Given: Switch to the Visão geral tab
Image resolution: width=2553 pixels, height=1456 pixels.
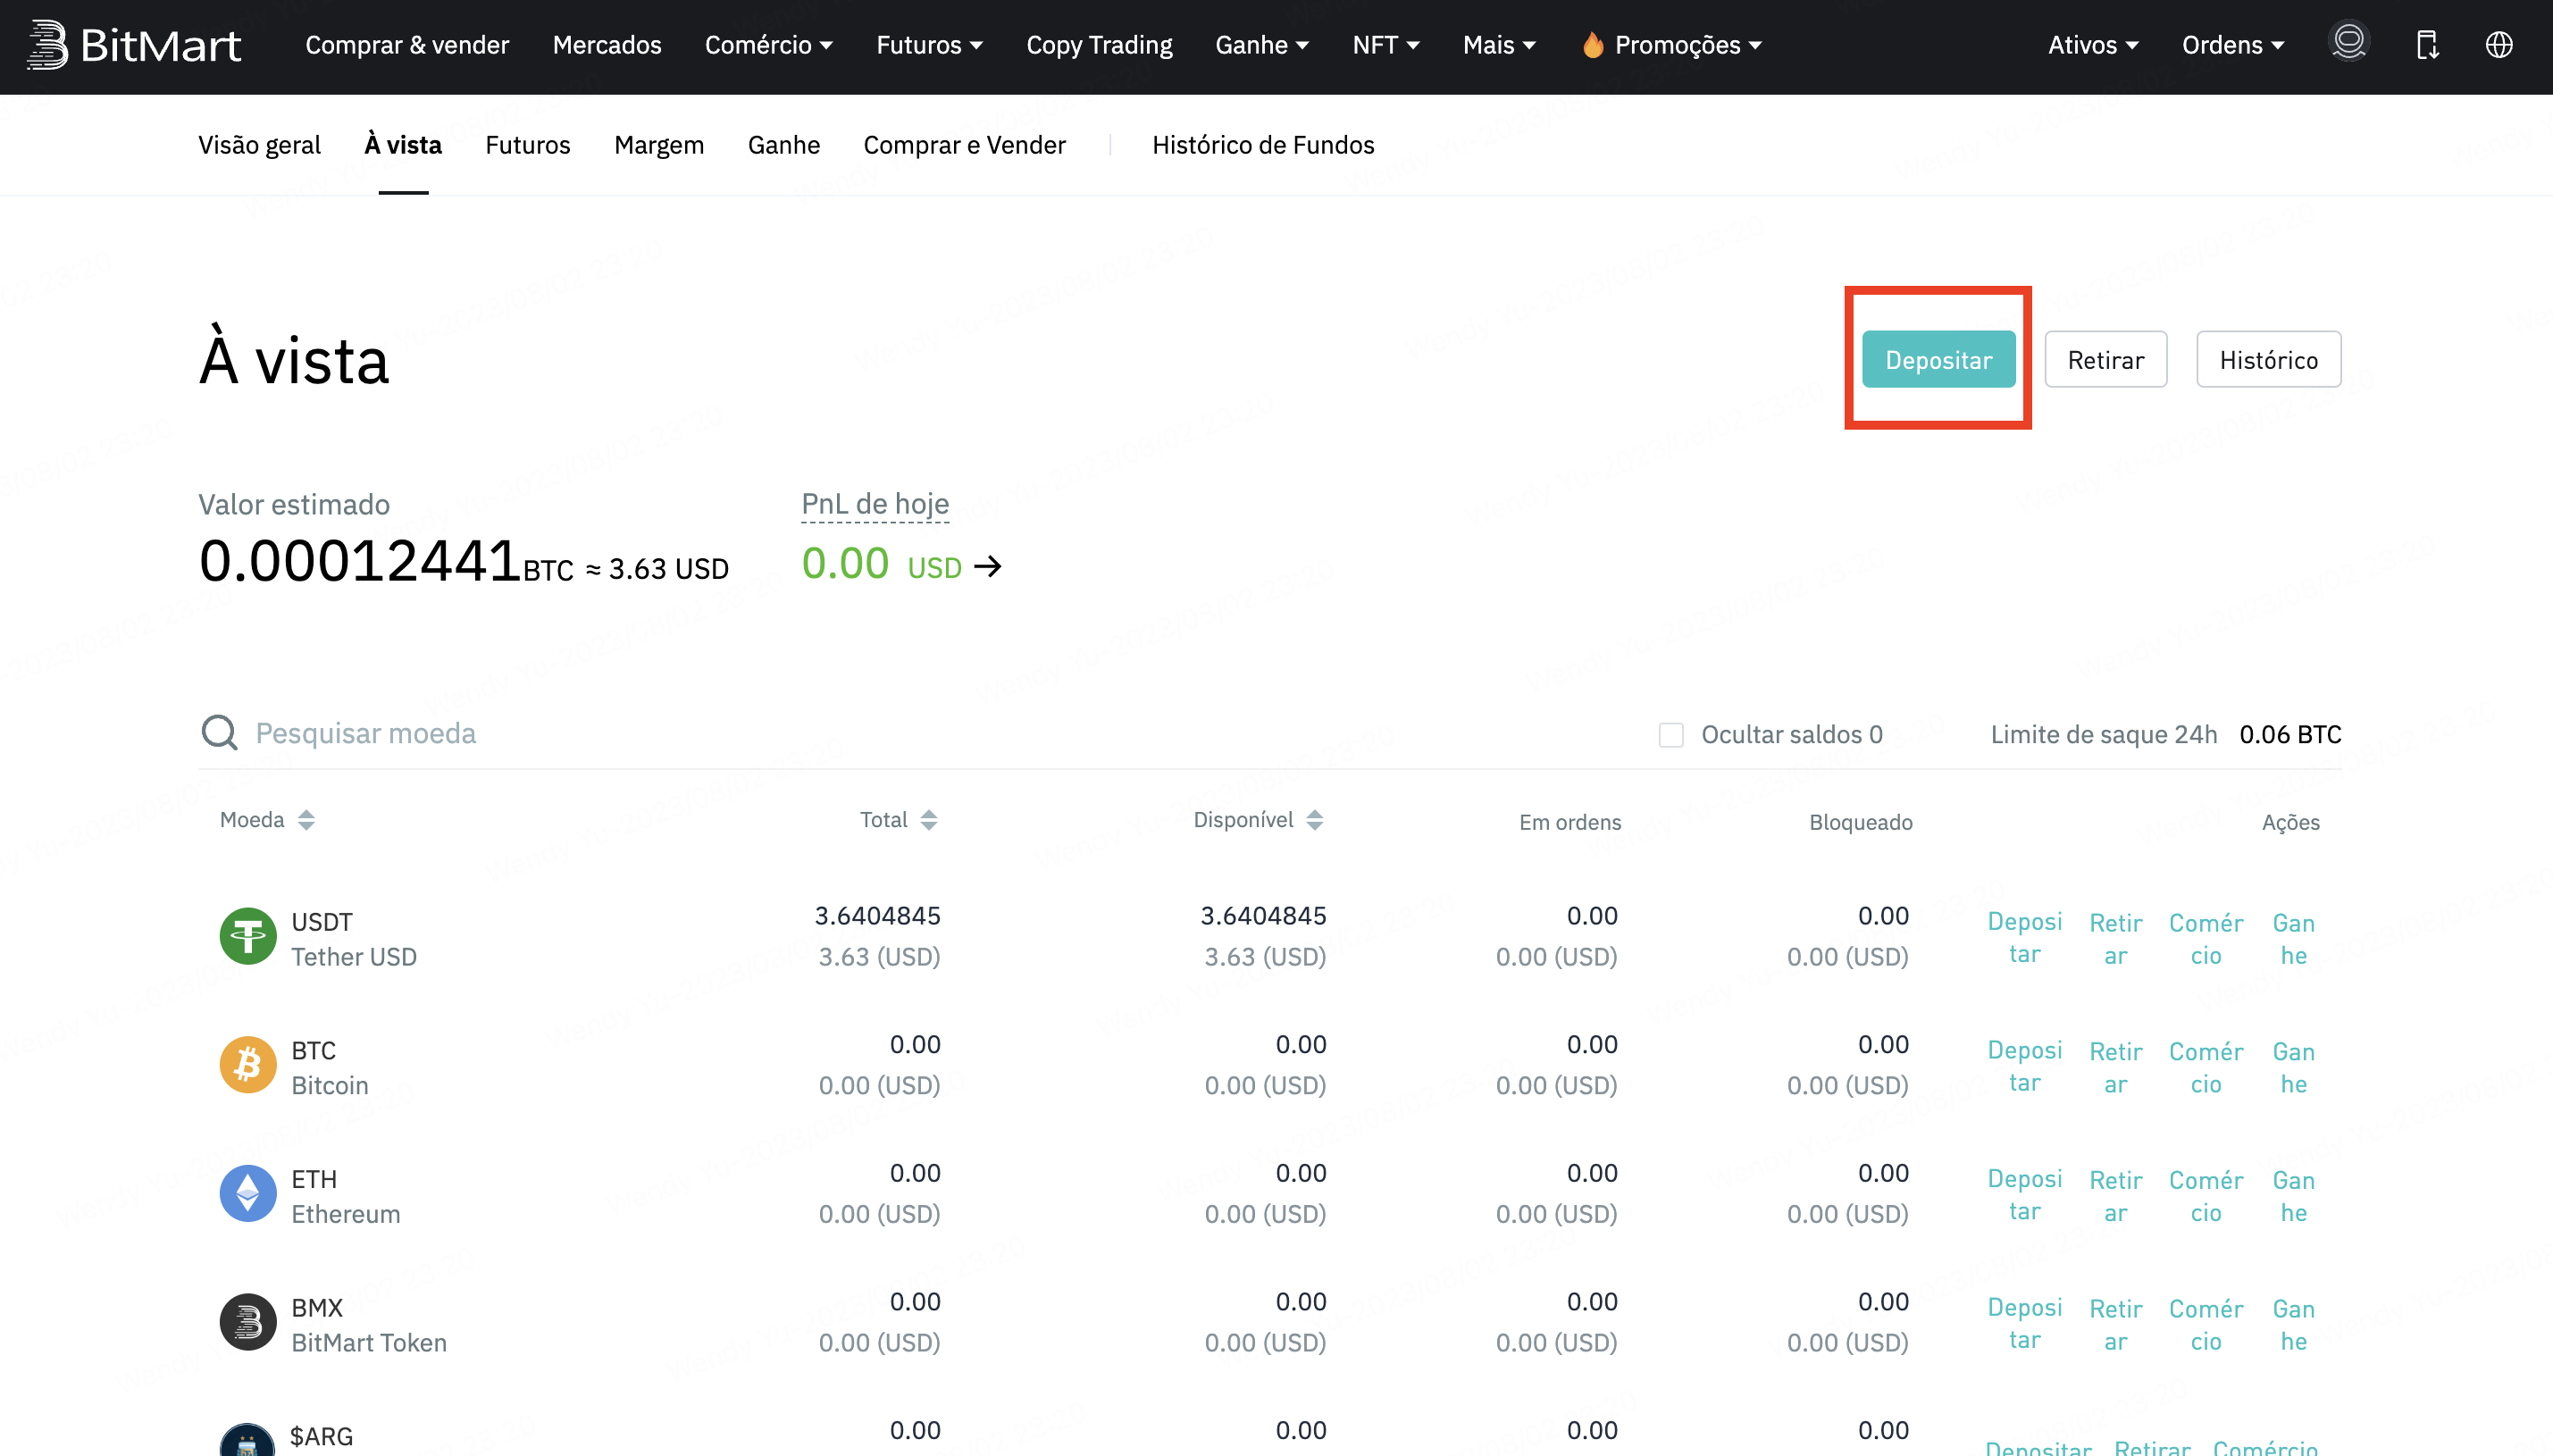Looking at the screenshot, I should 259,145.
